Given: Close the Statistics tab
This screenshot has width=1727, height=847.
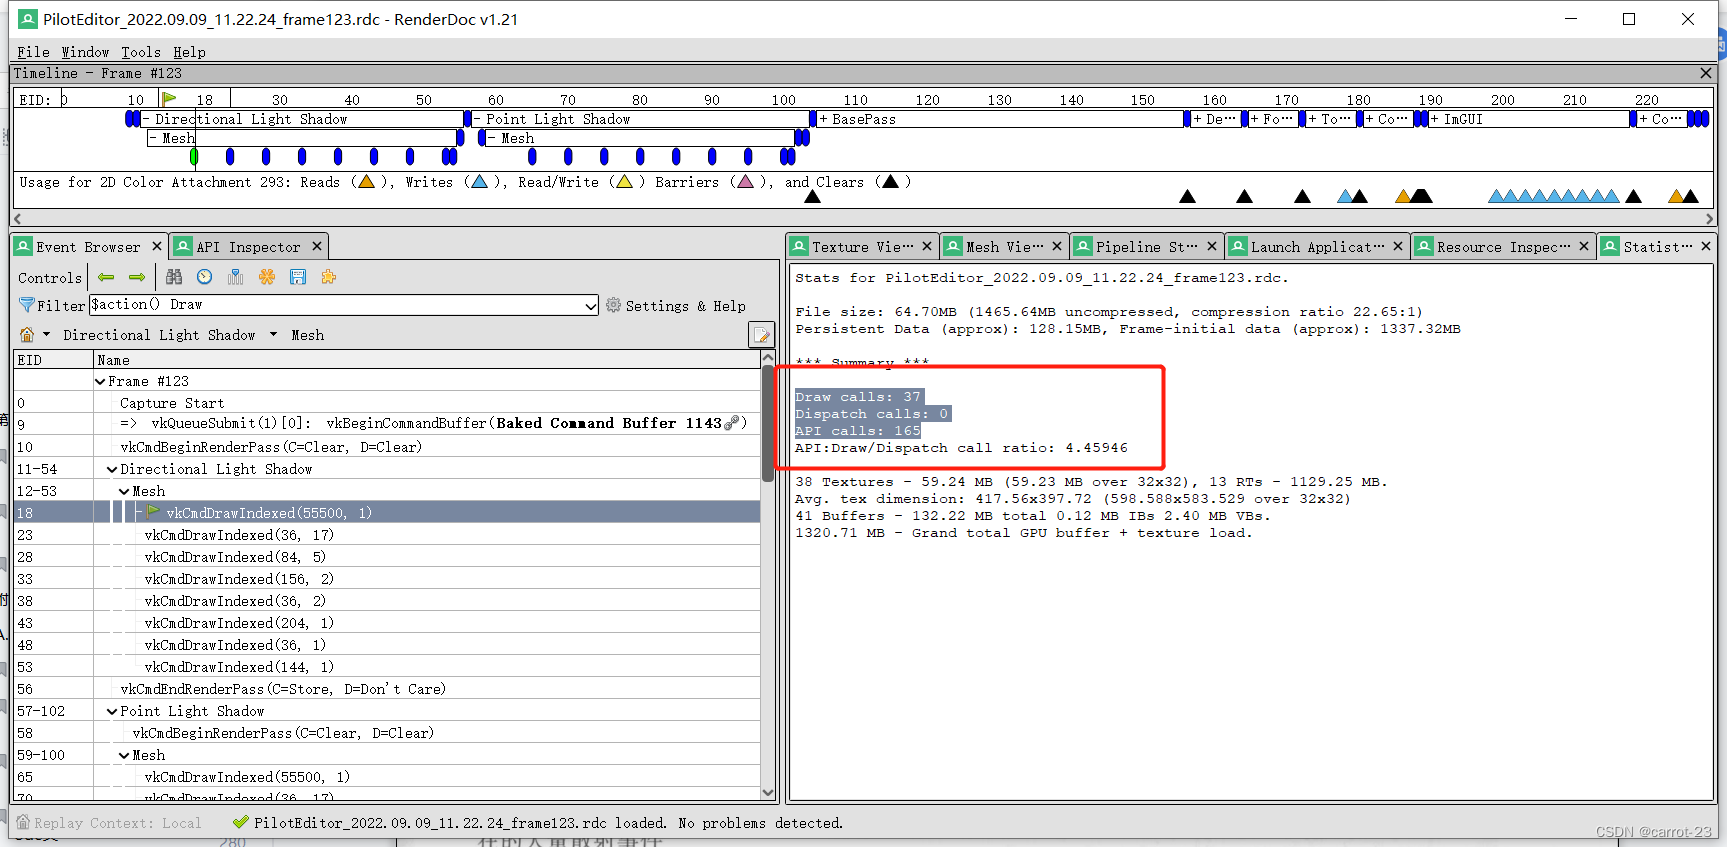Looking at the screenshot, I should point(1706,246).
